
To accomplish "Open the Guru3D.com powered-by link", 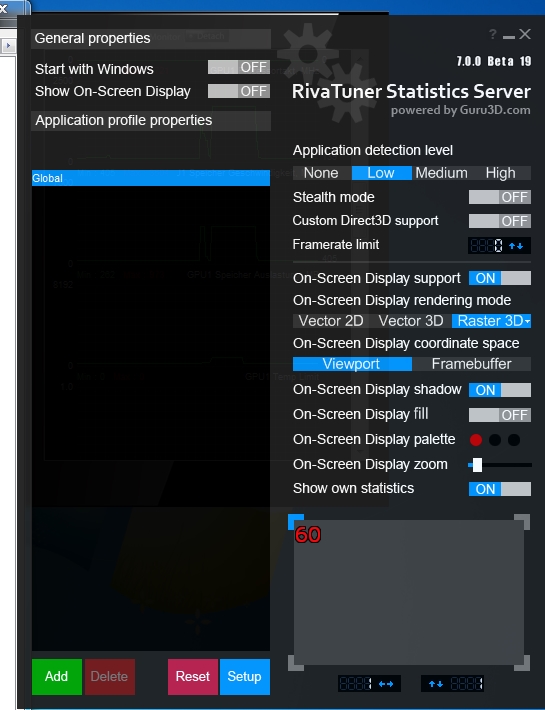I will (x=461, y=110).
